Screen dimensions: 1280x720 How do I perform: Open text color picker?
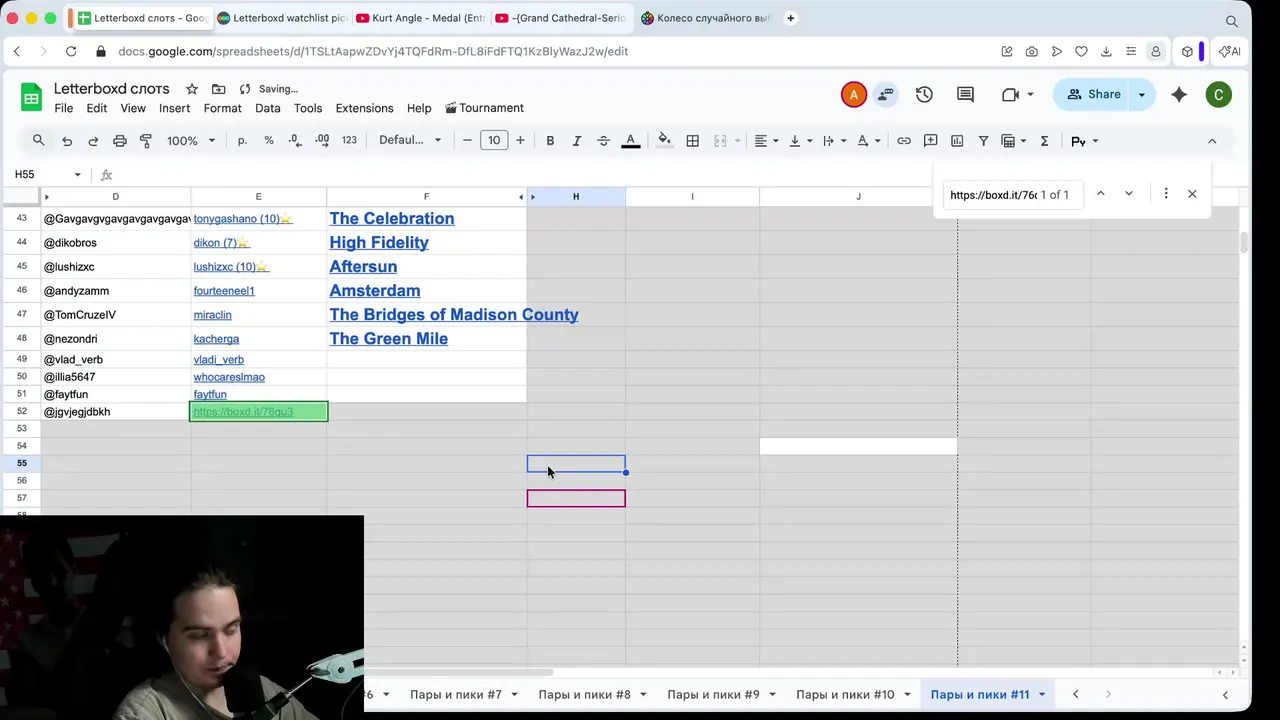tap(631, 141)
